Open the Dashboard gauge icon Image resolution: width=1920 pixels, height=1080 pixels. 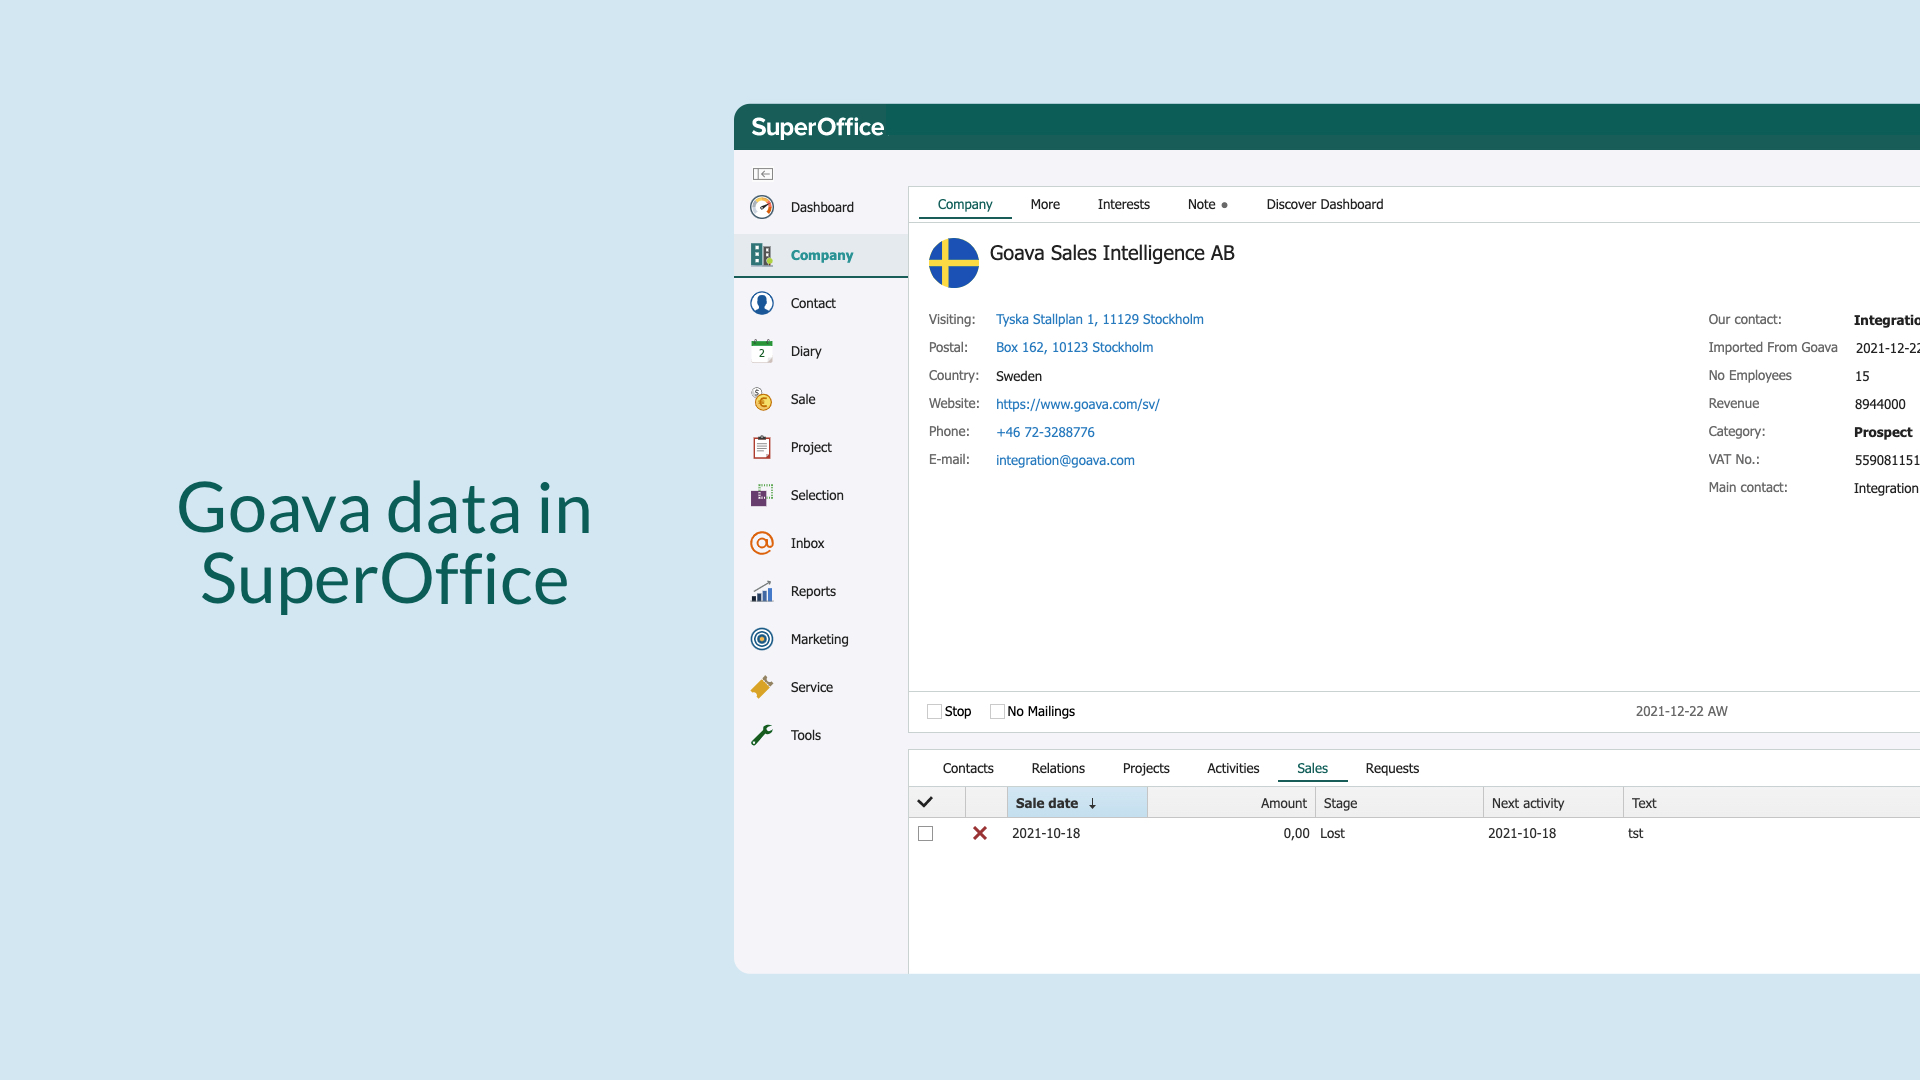point(762,207)
